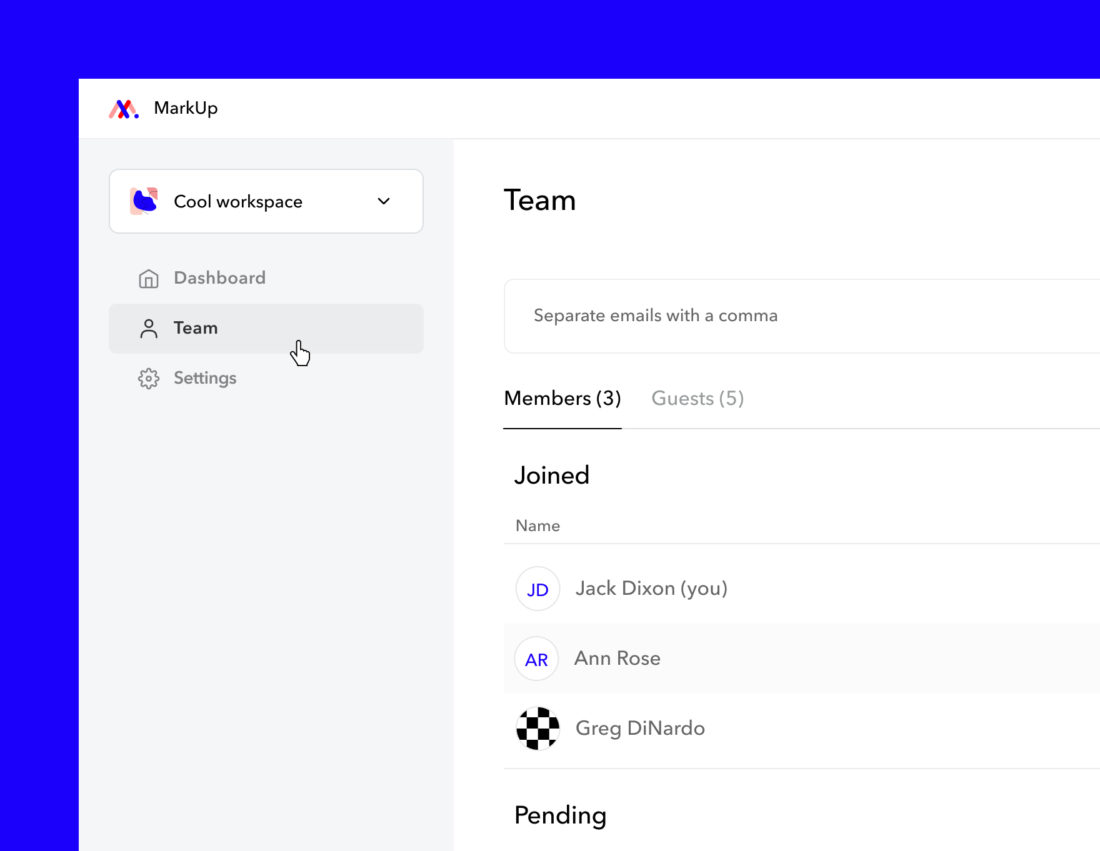The height and width of the screenshot is (851, 1100).
Task: Switch to the Guests (5) tab
Action: (697, 398)
